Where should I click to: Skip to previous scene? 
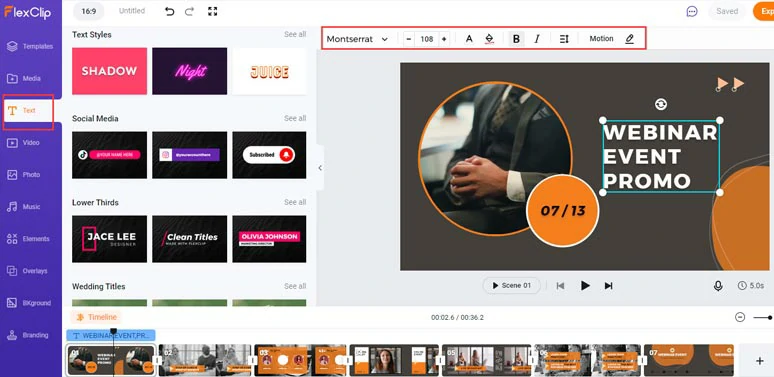click(x=560, y=286)
